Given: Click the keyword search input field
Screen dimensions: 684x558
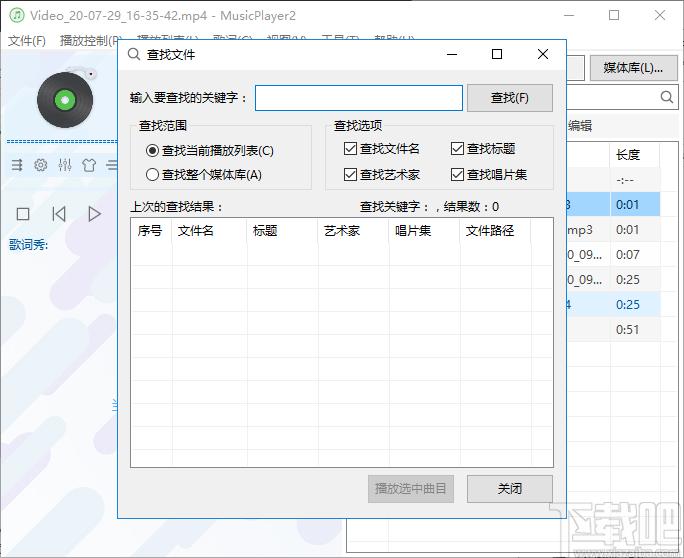Looking at the screenshot, I should [x=359, y=98].
